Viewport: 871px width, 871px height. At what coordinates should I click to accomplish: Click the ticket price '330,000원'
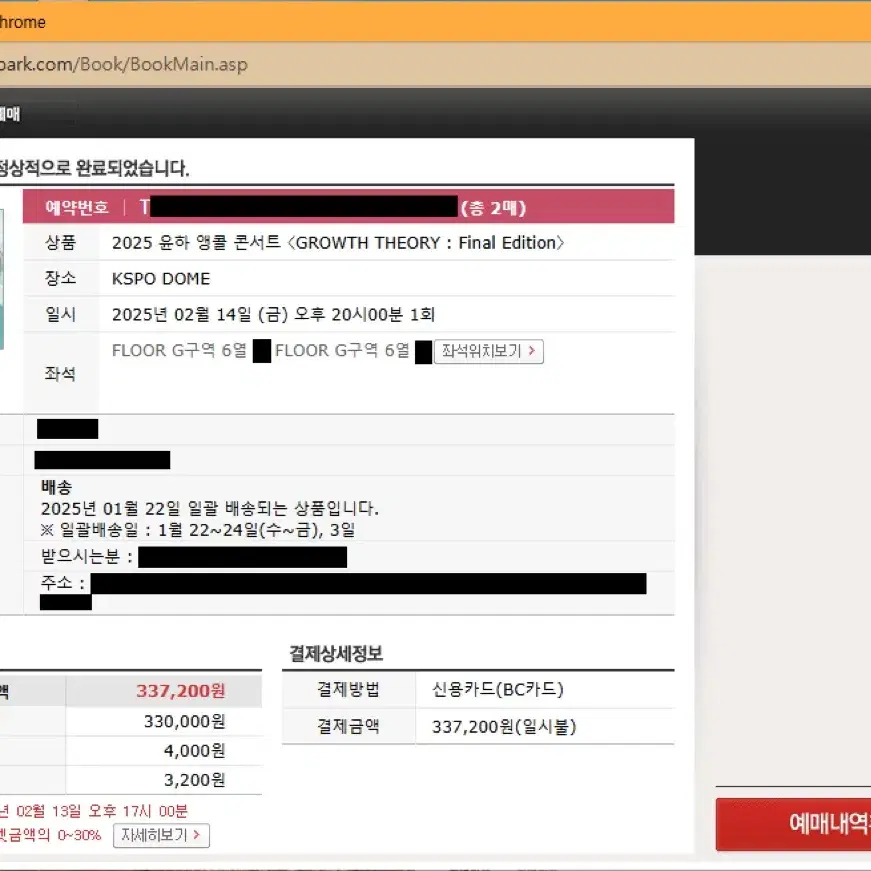[x=184, y=722]
